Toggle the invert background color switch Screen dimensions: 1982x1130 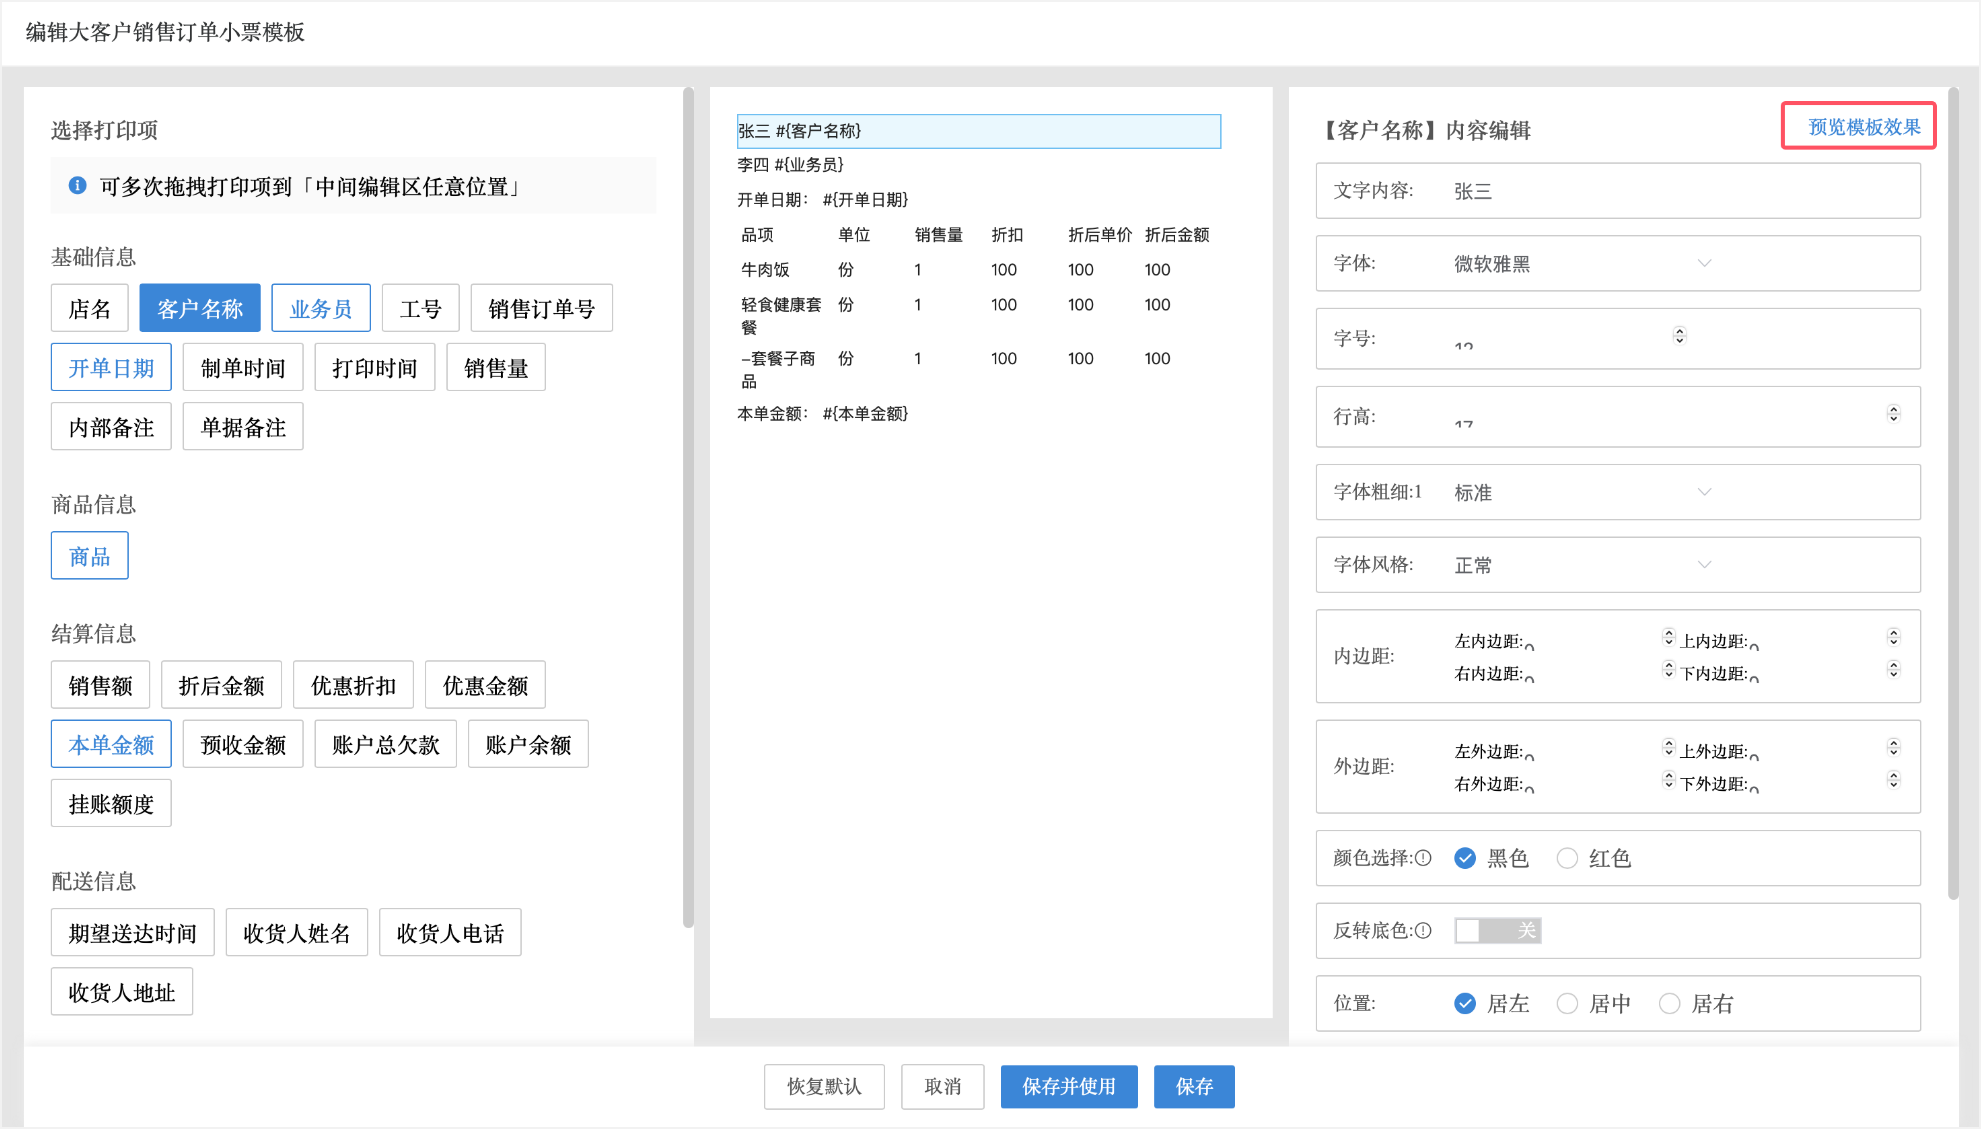1497,931
